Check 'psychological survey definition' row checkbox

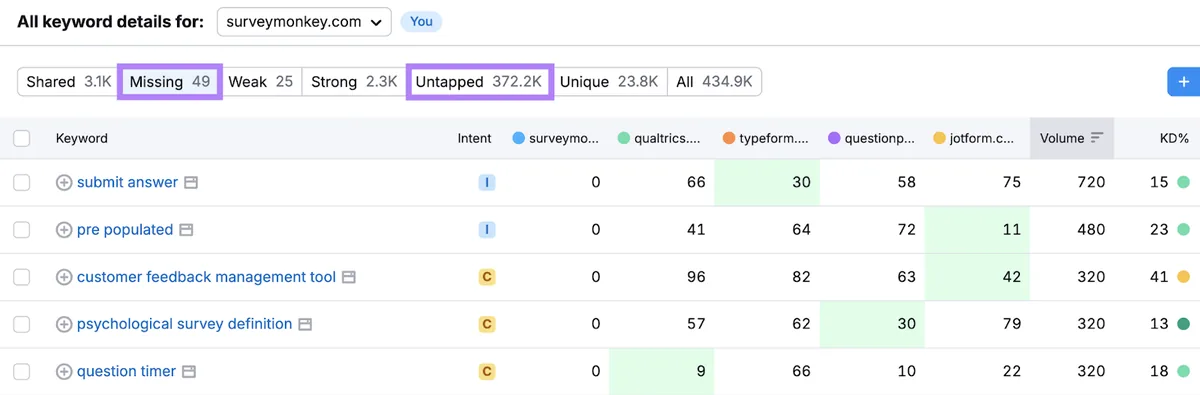tap(21, 324)
